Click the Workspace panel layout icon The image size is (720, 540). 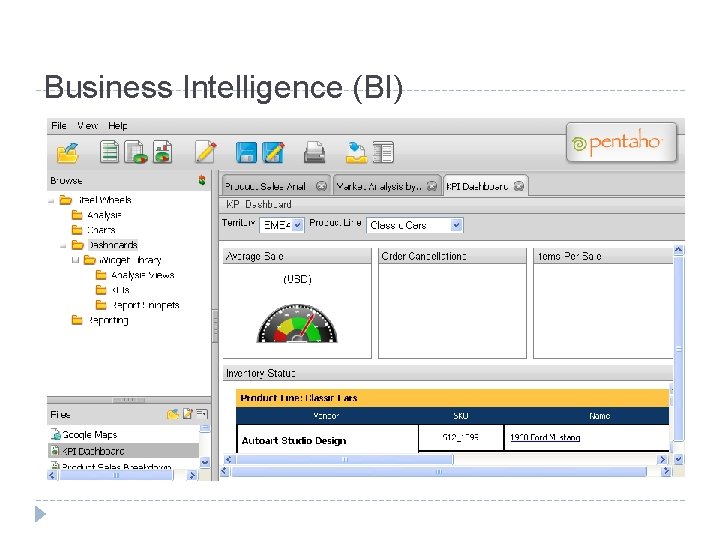point(383,152)
